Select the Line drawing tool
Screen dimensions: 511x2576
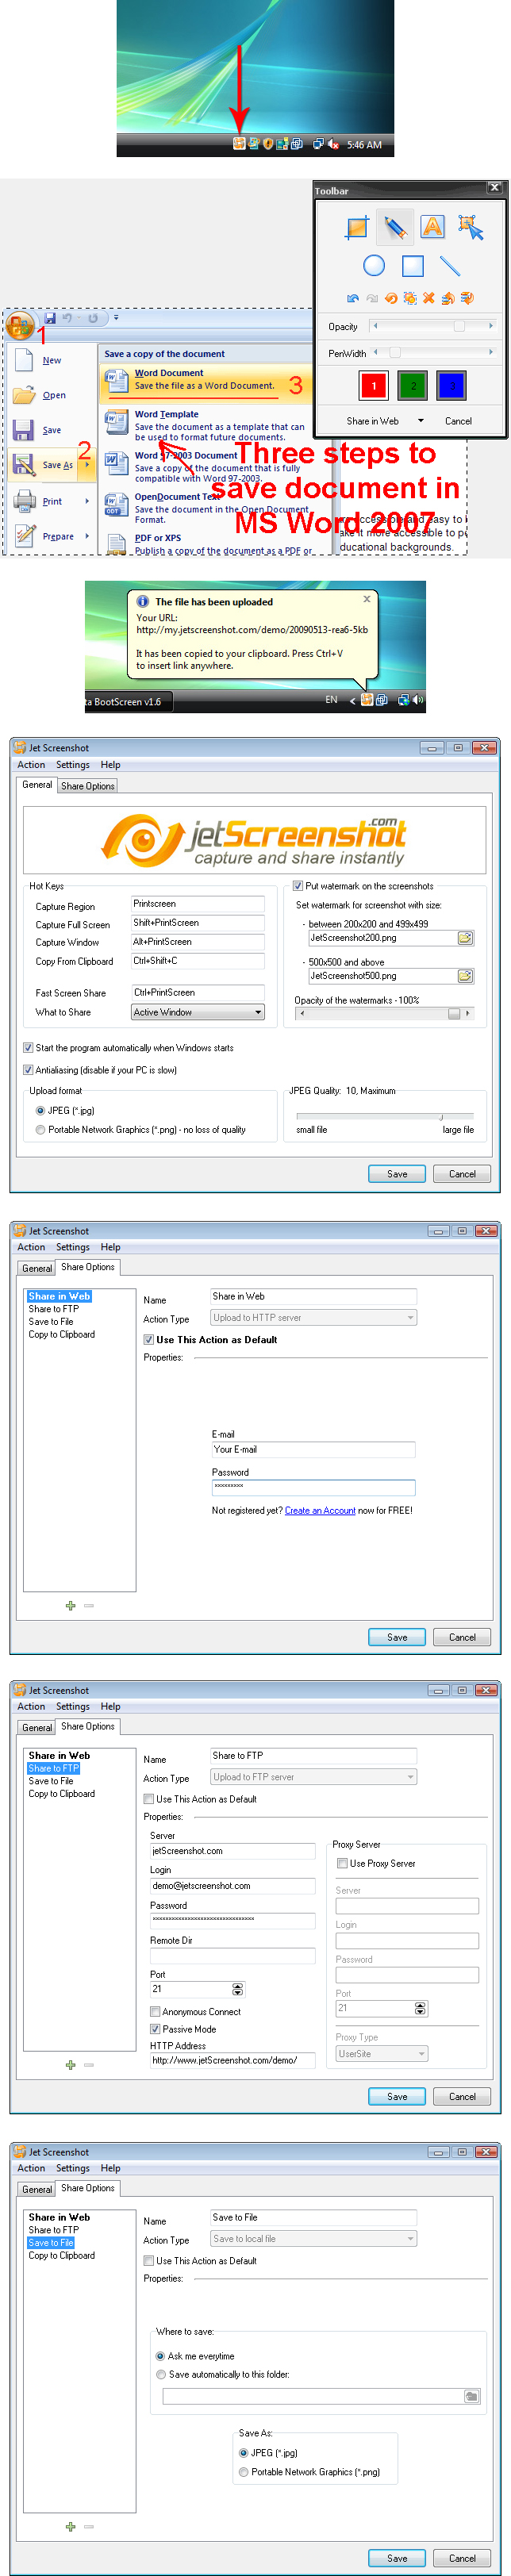coord(450,266)
